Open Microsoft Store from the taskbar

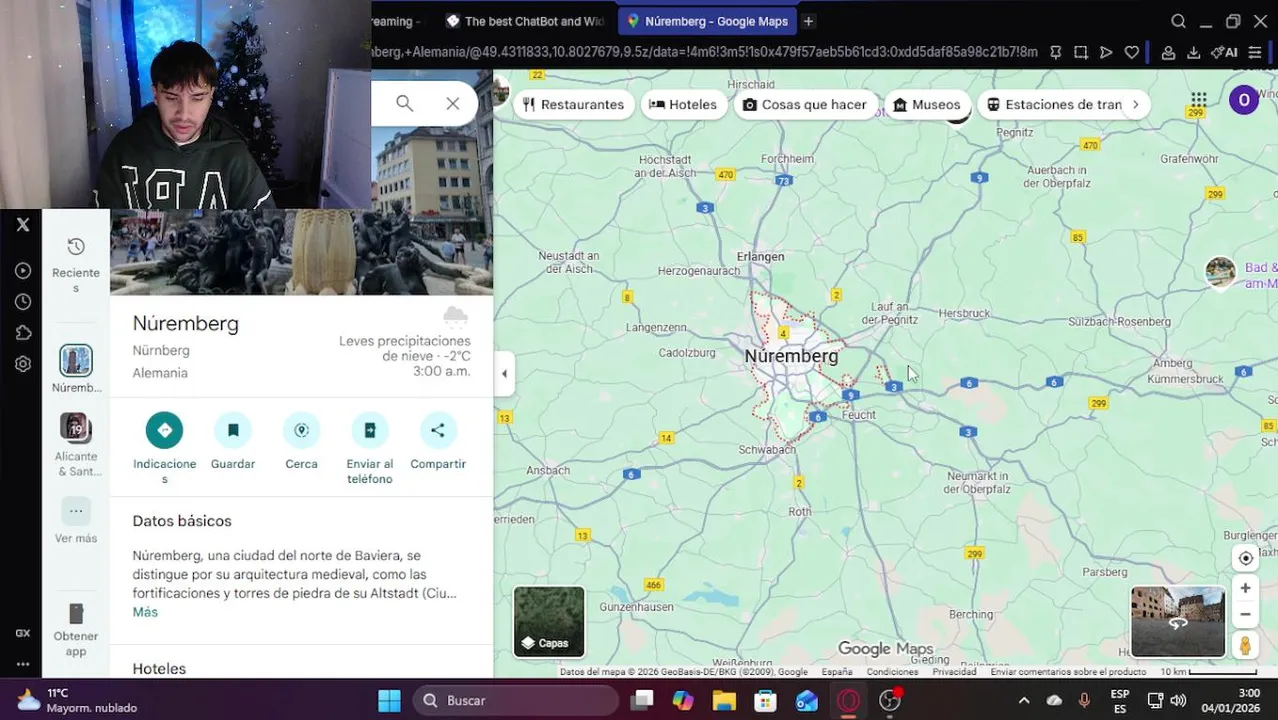(765, 700)
